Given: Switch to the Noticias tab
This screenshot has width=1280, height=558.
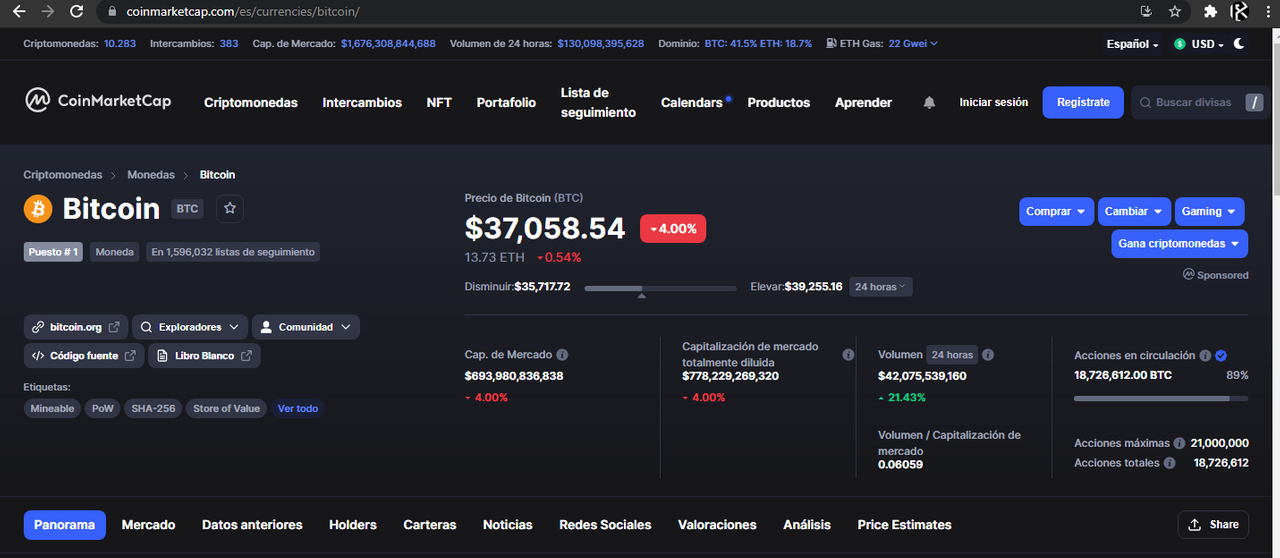Looking at the screenshot, I should [508, 525].
